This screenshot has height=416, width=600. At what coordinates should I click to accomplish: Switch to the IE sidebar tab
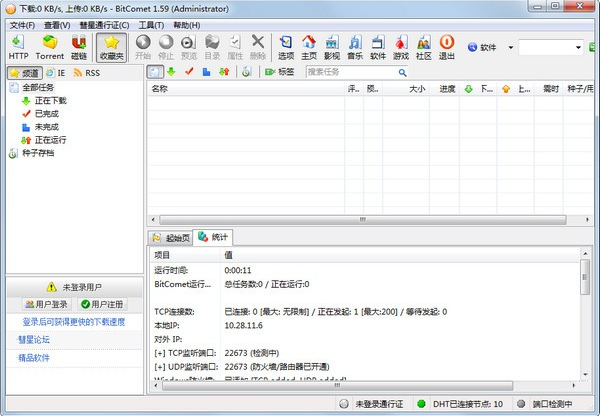click(x=56, y=73)
